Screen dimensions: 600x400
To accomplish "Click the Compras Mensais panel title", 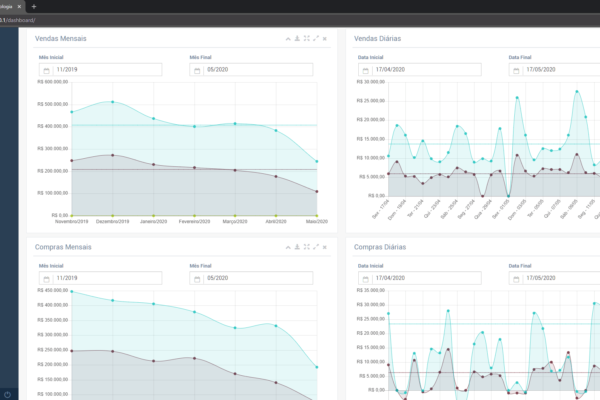I will click(63, 247).
